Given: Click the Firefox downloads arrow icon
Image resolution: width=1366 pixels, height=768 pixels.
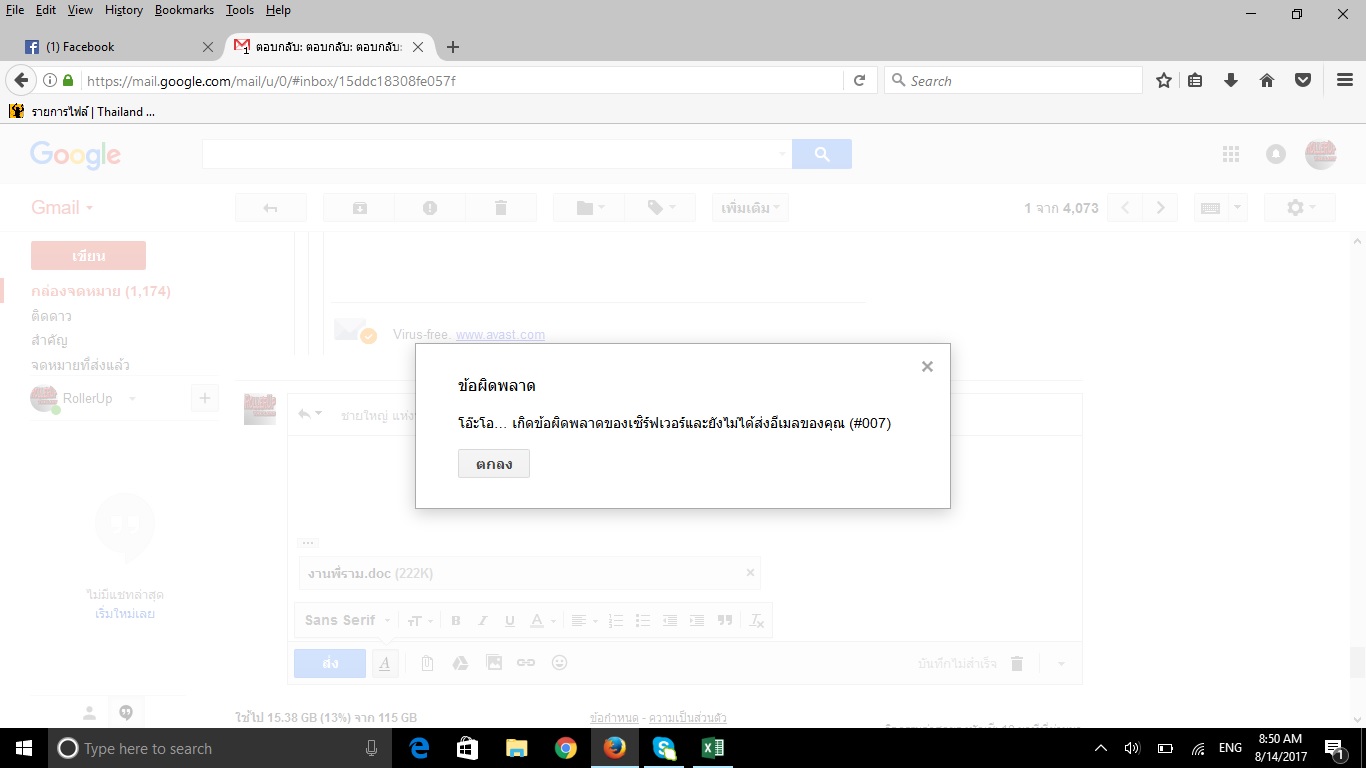Looking at the screenshot, I should point(1231,81).
